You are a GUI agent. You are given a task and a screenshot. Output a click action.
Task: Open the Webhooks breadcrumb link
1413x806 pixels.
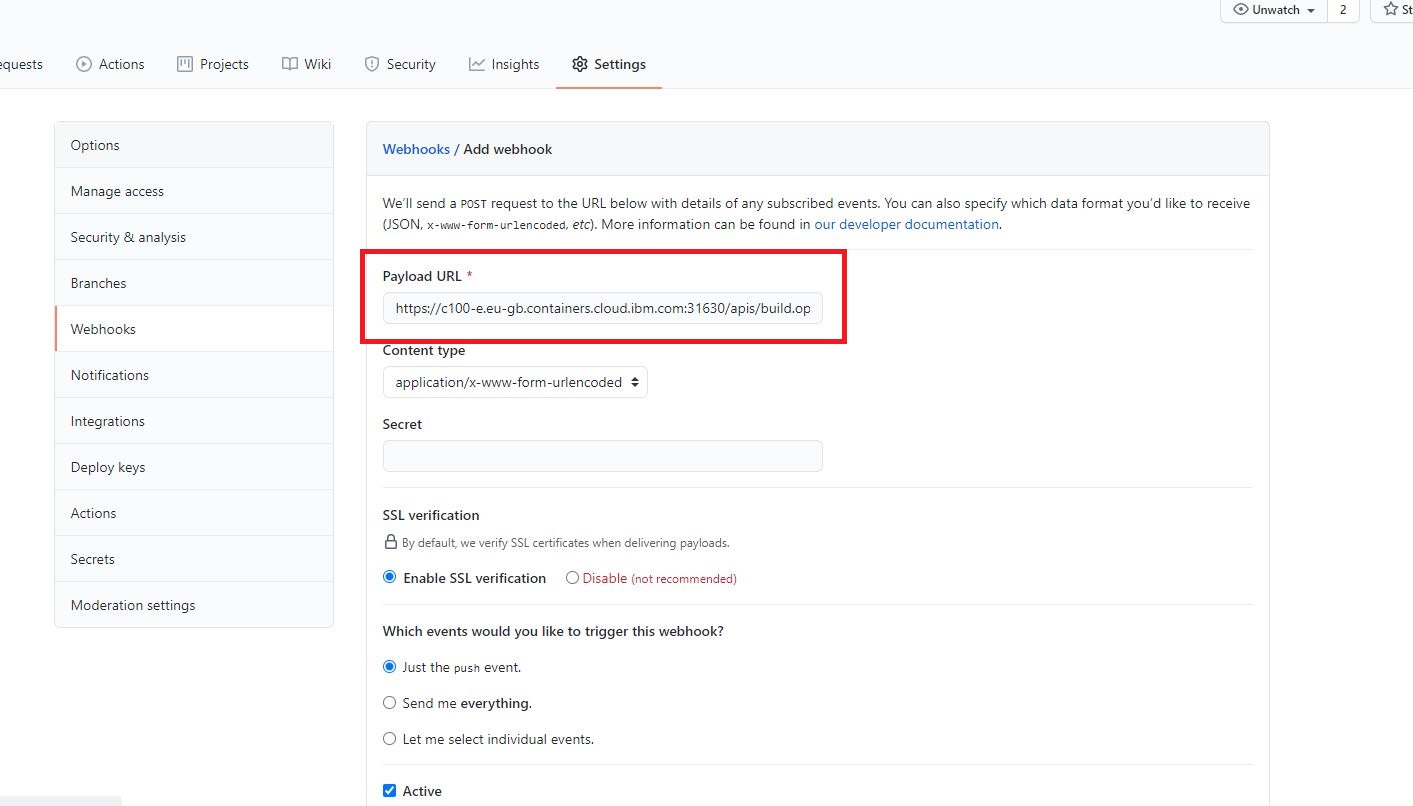click(416, 148)
